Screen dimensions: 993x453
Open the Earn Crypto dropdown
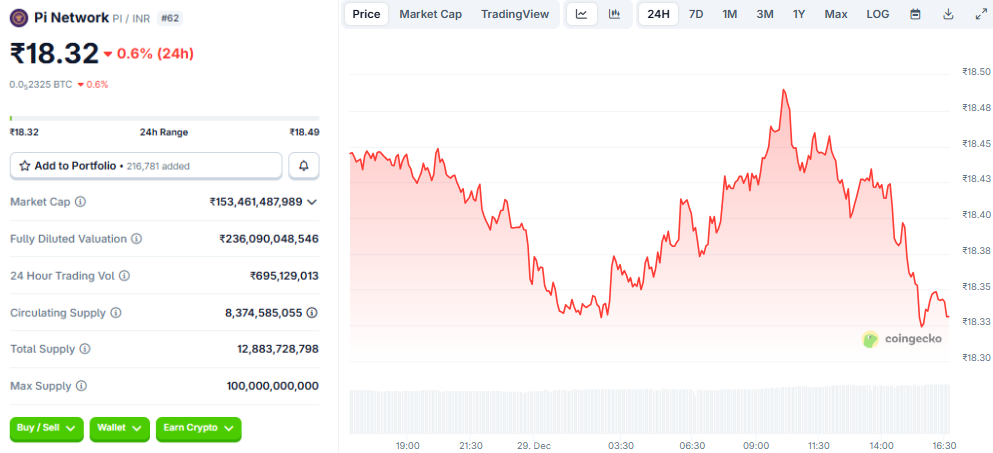199,428
